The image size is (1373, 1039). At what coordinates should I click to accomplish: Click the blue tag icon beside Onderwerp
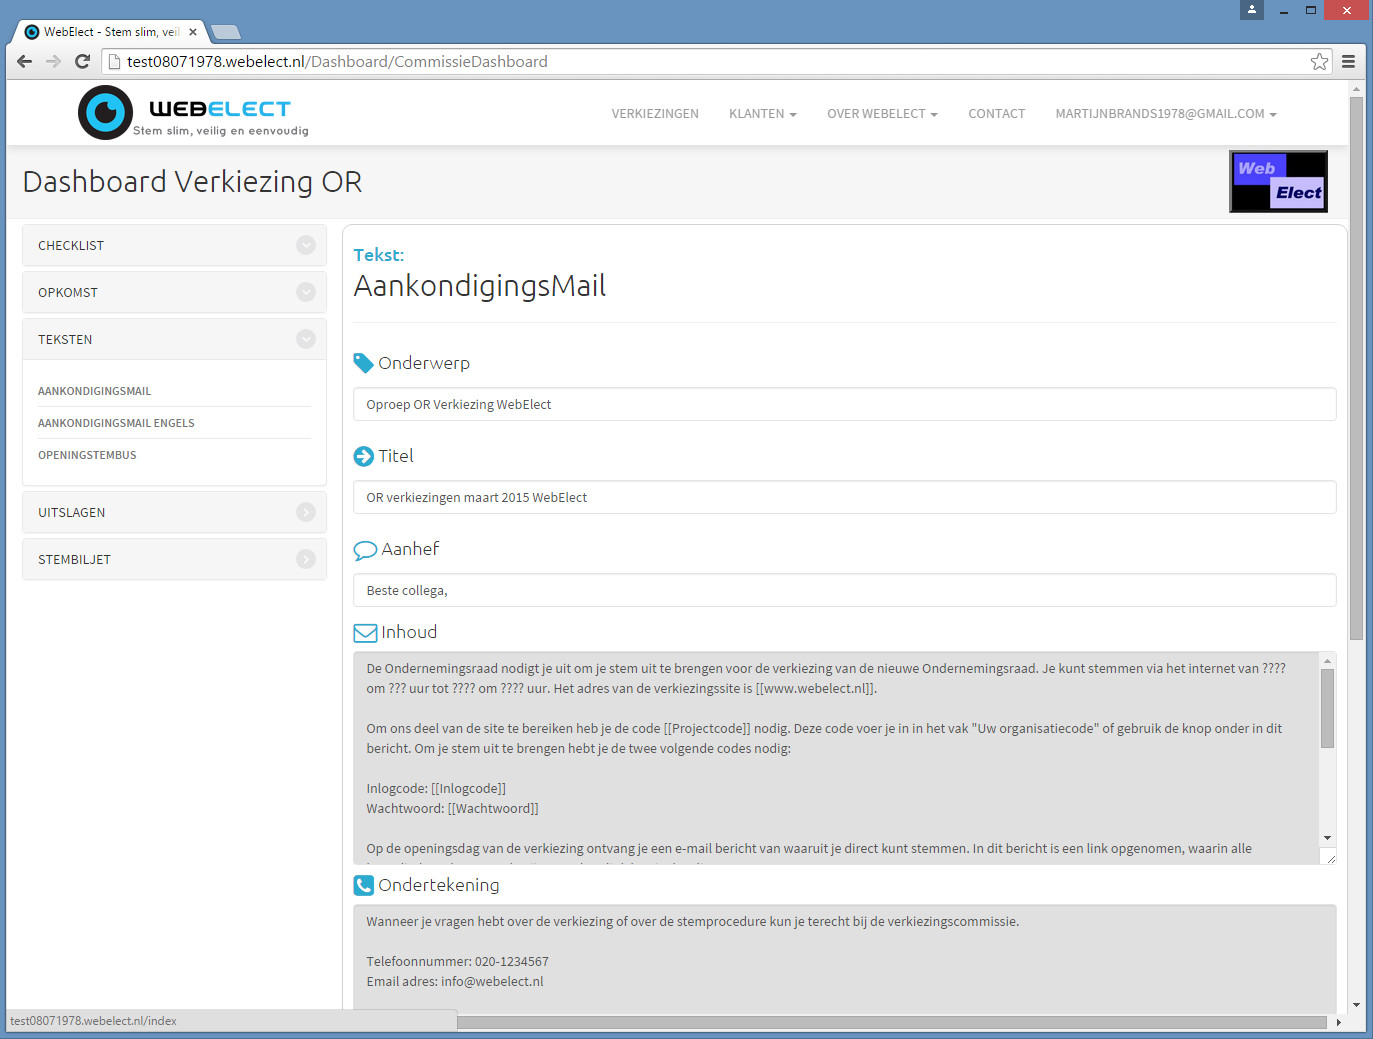pos(363,363)
